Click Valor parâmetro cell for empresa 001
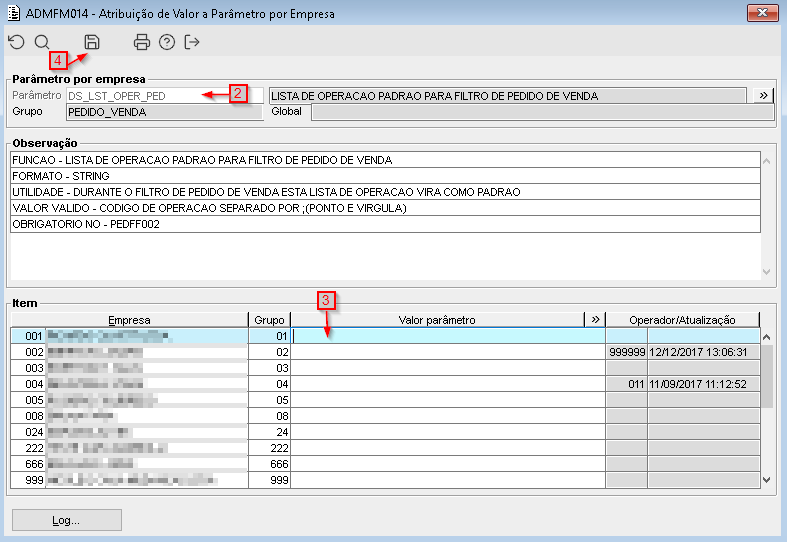787x542 pixels. [448, 336]
